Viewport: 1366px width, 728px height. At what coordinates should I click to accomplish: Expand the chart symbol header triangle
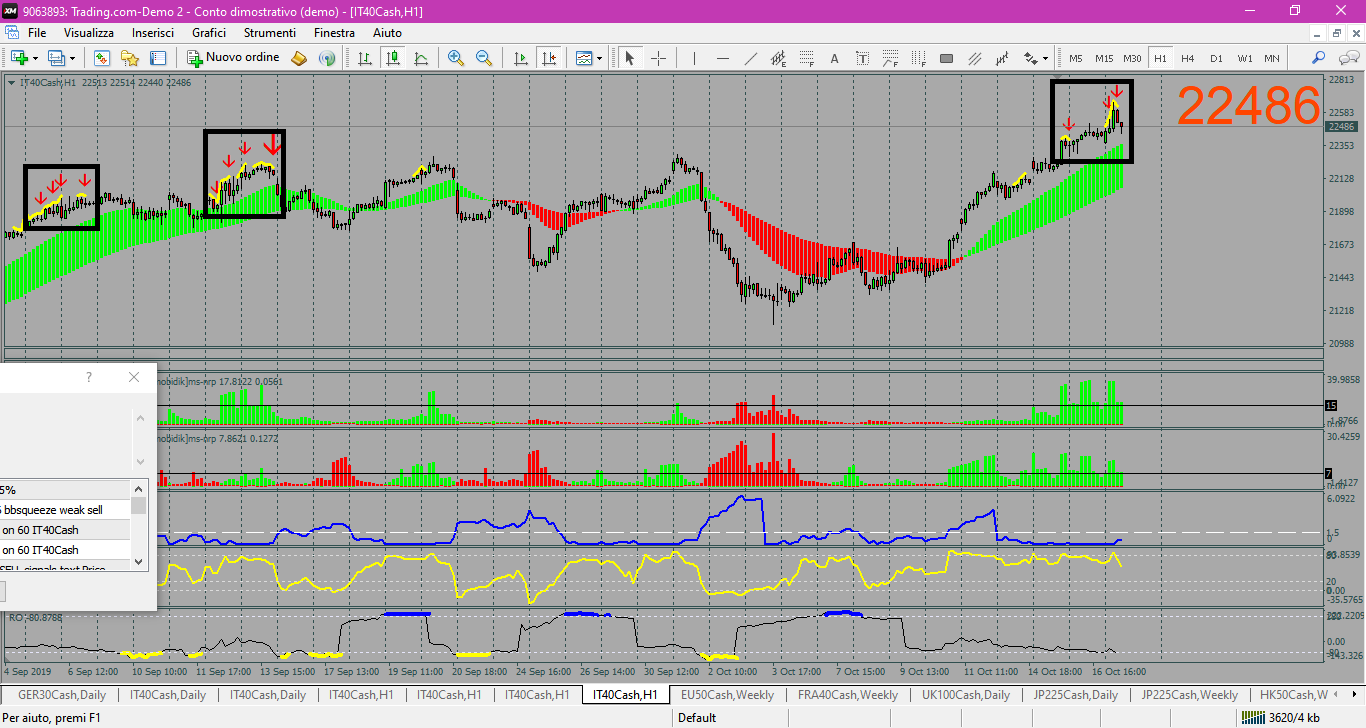(11, 83)
